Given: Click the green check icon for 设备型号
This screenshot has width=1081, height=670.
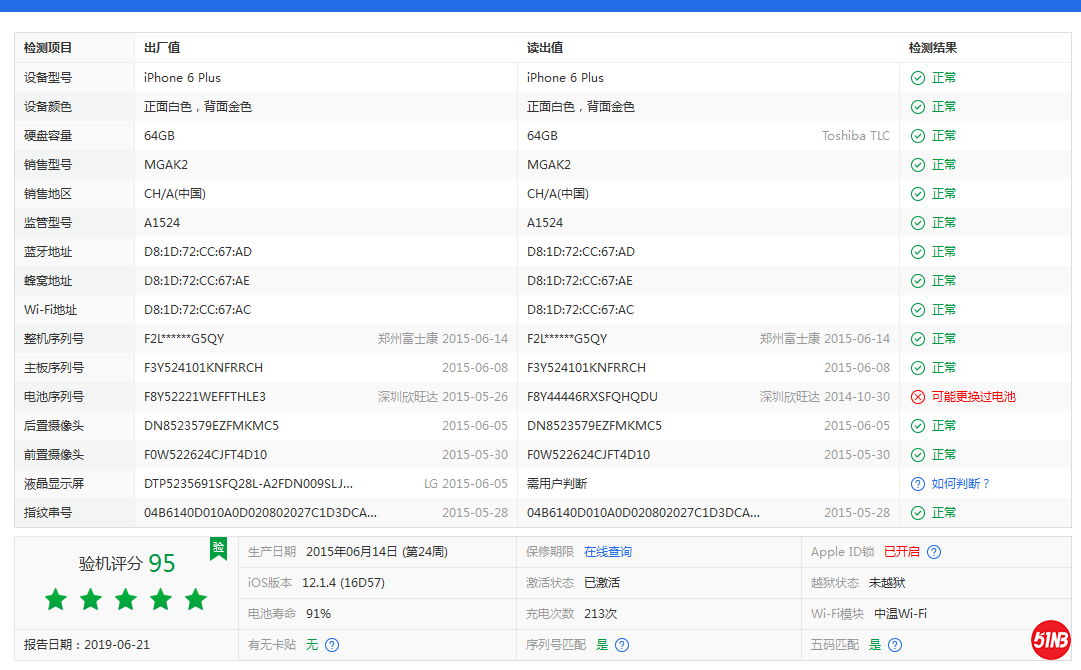Looking at the screenshot, I should tap(917, 78).
